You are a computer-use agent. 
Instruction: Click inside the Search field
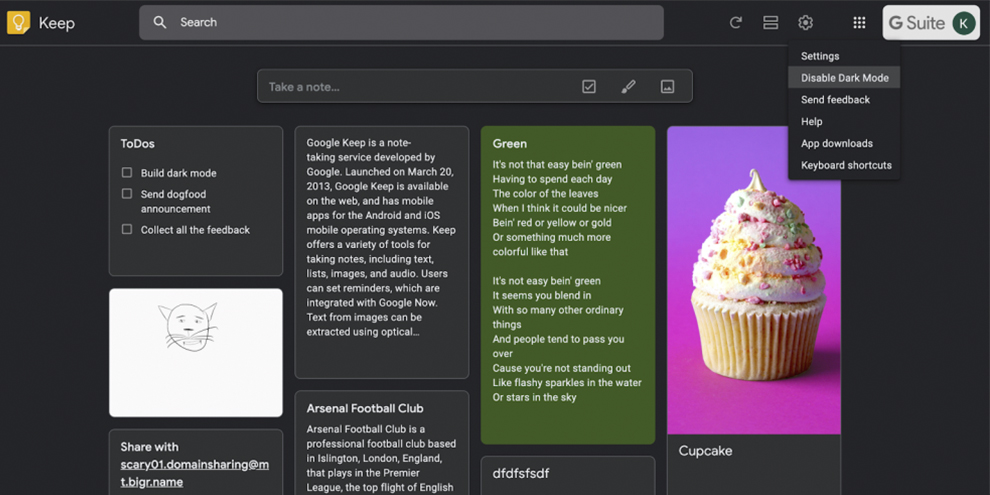click(402, 23)
